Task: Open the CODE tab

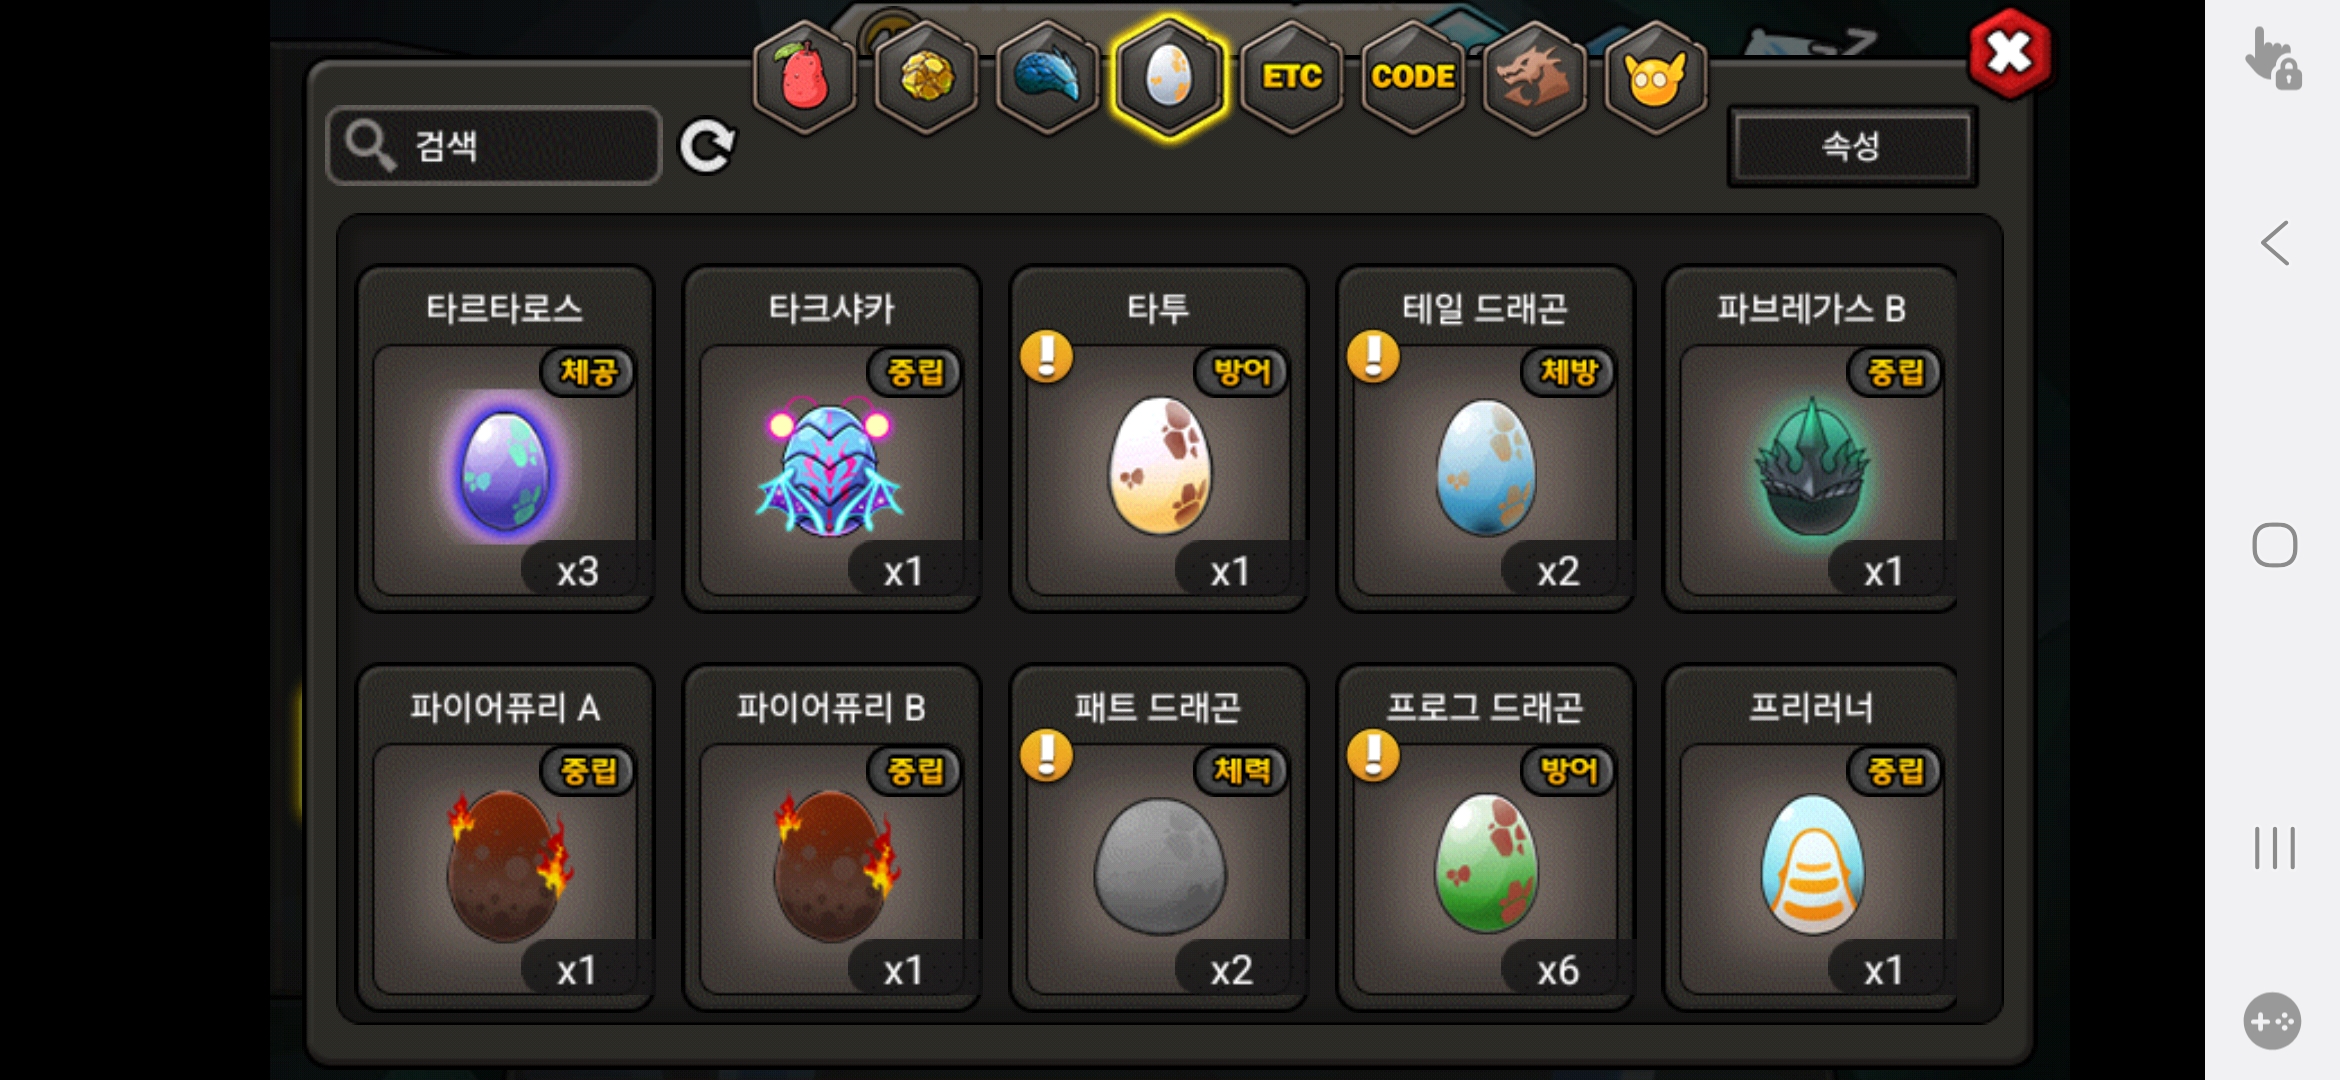Action: point(1413,77)
